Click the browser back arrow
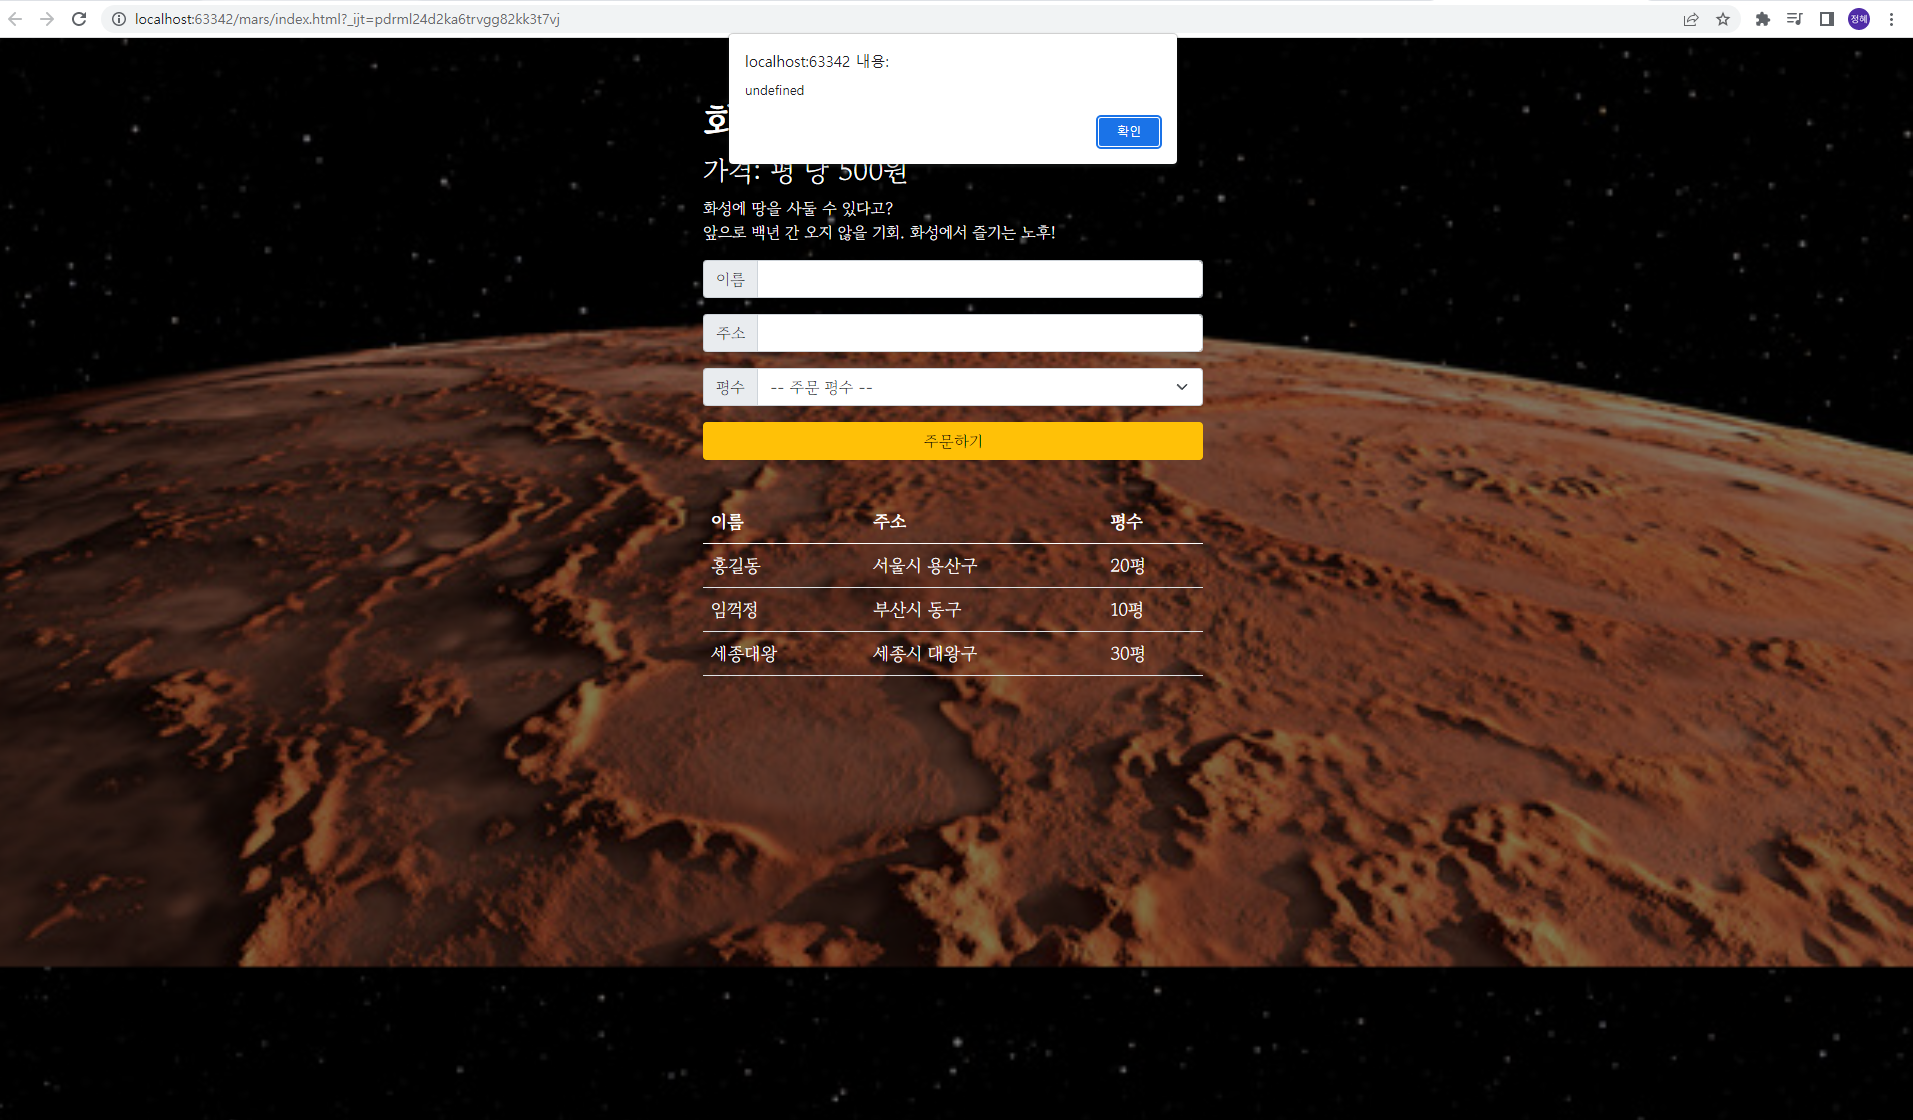This screenshot has width=1913, height=1120. [16, 19]
